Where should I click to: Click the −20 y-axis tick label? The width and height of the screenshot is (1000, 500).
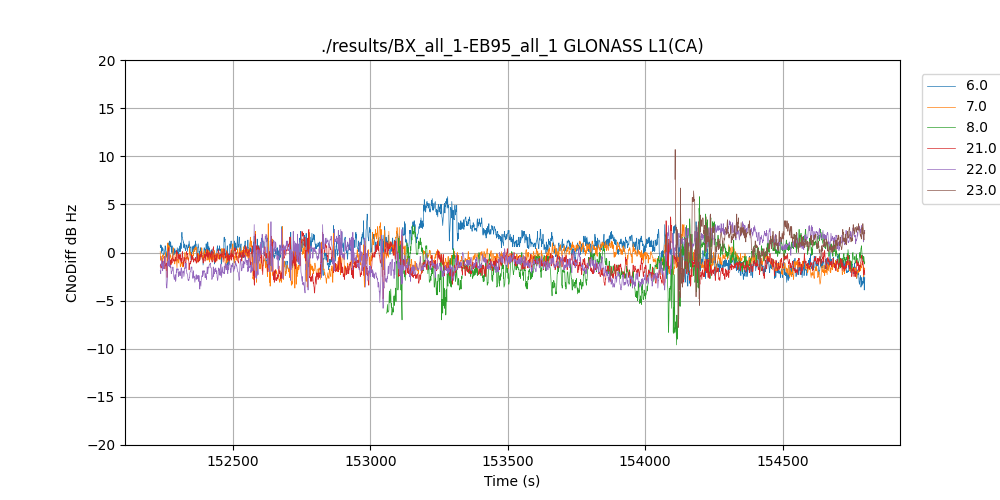click(103, 445)
